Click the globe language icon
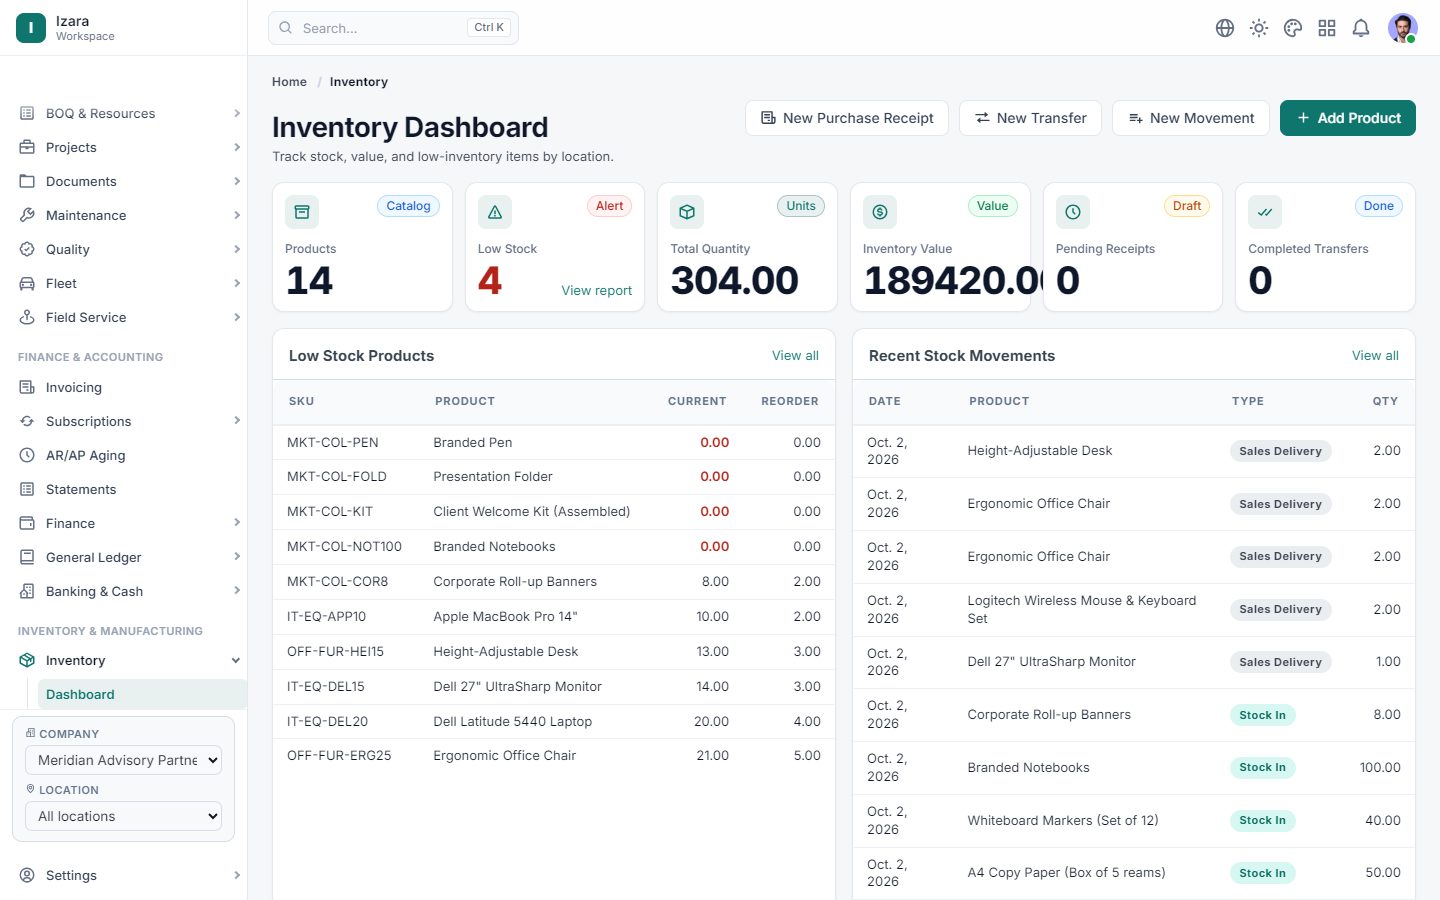Screen dimensions: 1440x900 click(x=1225, y=28)
